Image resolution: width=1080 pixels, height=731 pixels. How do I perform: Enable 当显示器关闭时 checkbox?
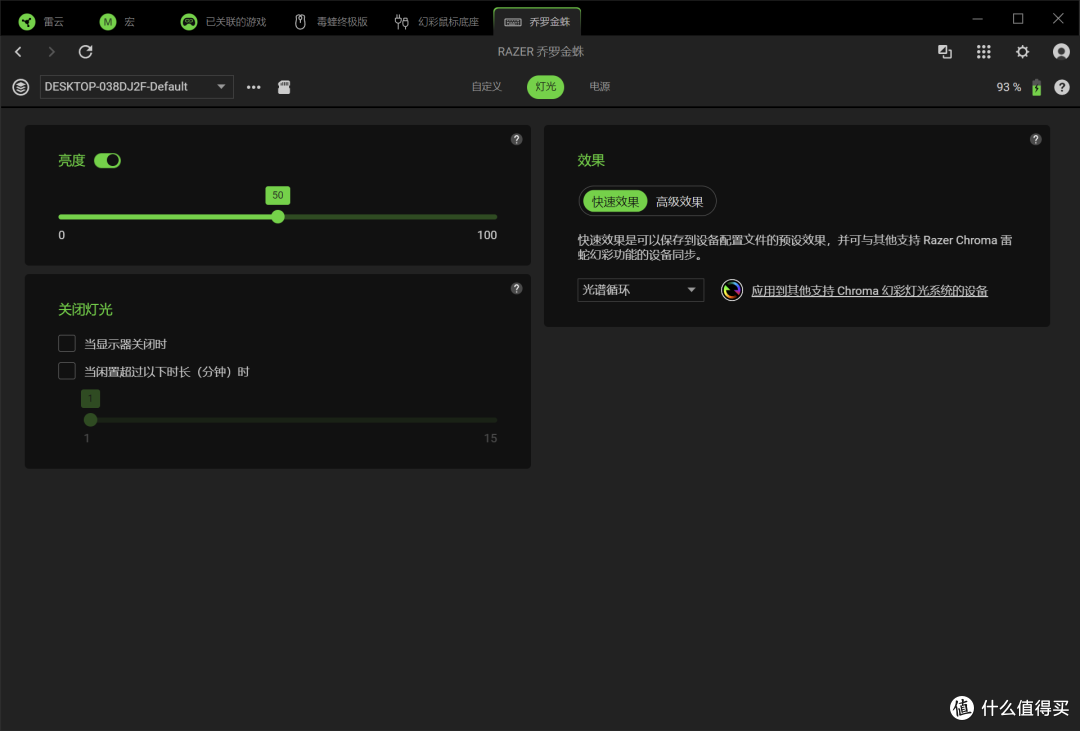tap(67, 343)
